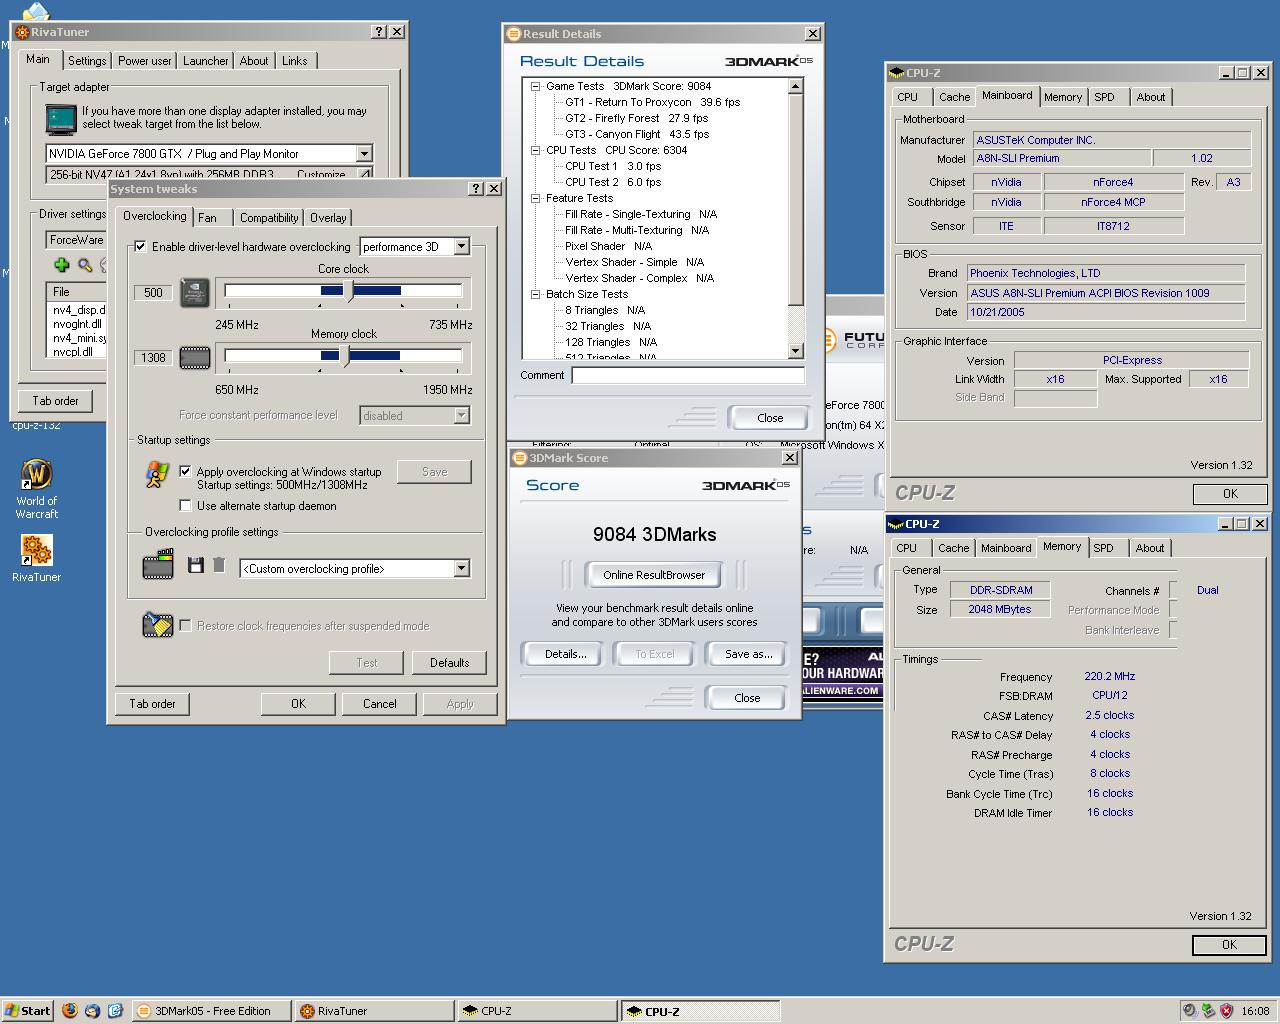Click scroll down arrow in Result Details list

pos(796,351)
